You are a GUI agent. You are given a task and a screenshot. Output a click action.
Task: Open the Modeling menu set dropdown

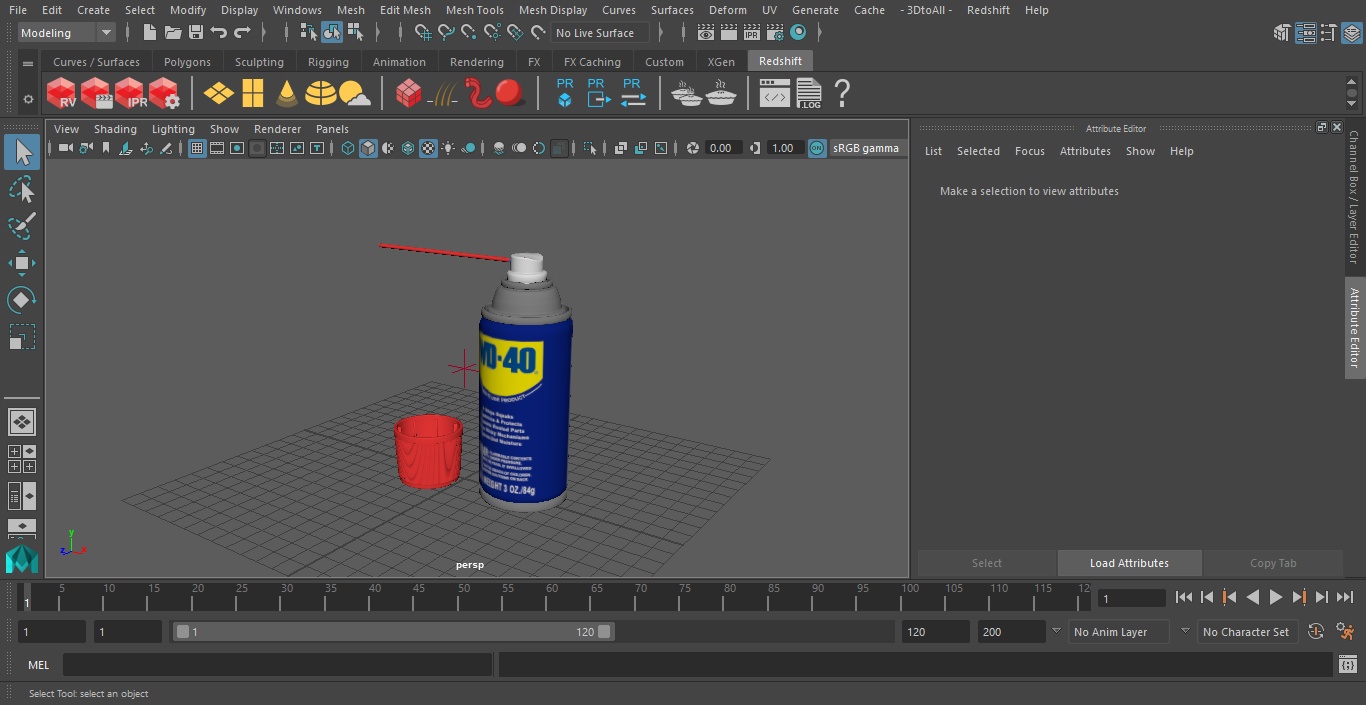(67, 33)
